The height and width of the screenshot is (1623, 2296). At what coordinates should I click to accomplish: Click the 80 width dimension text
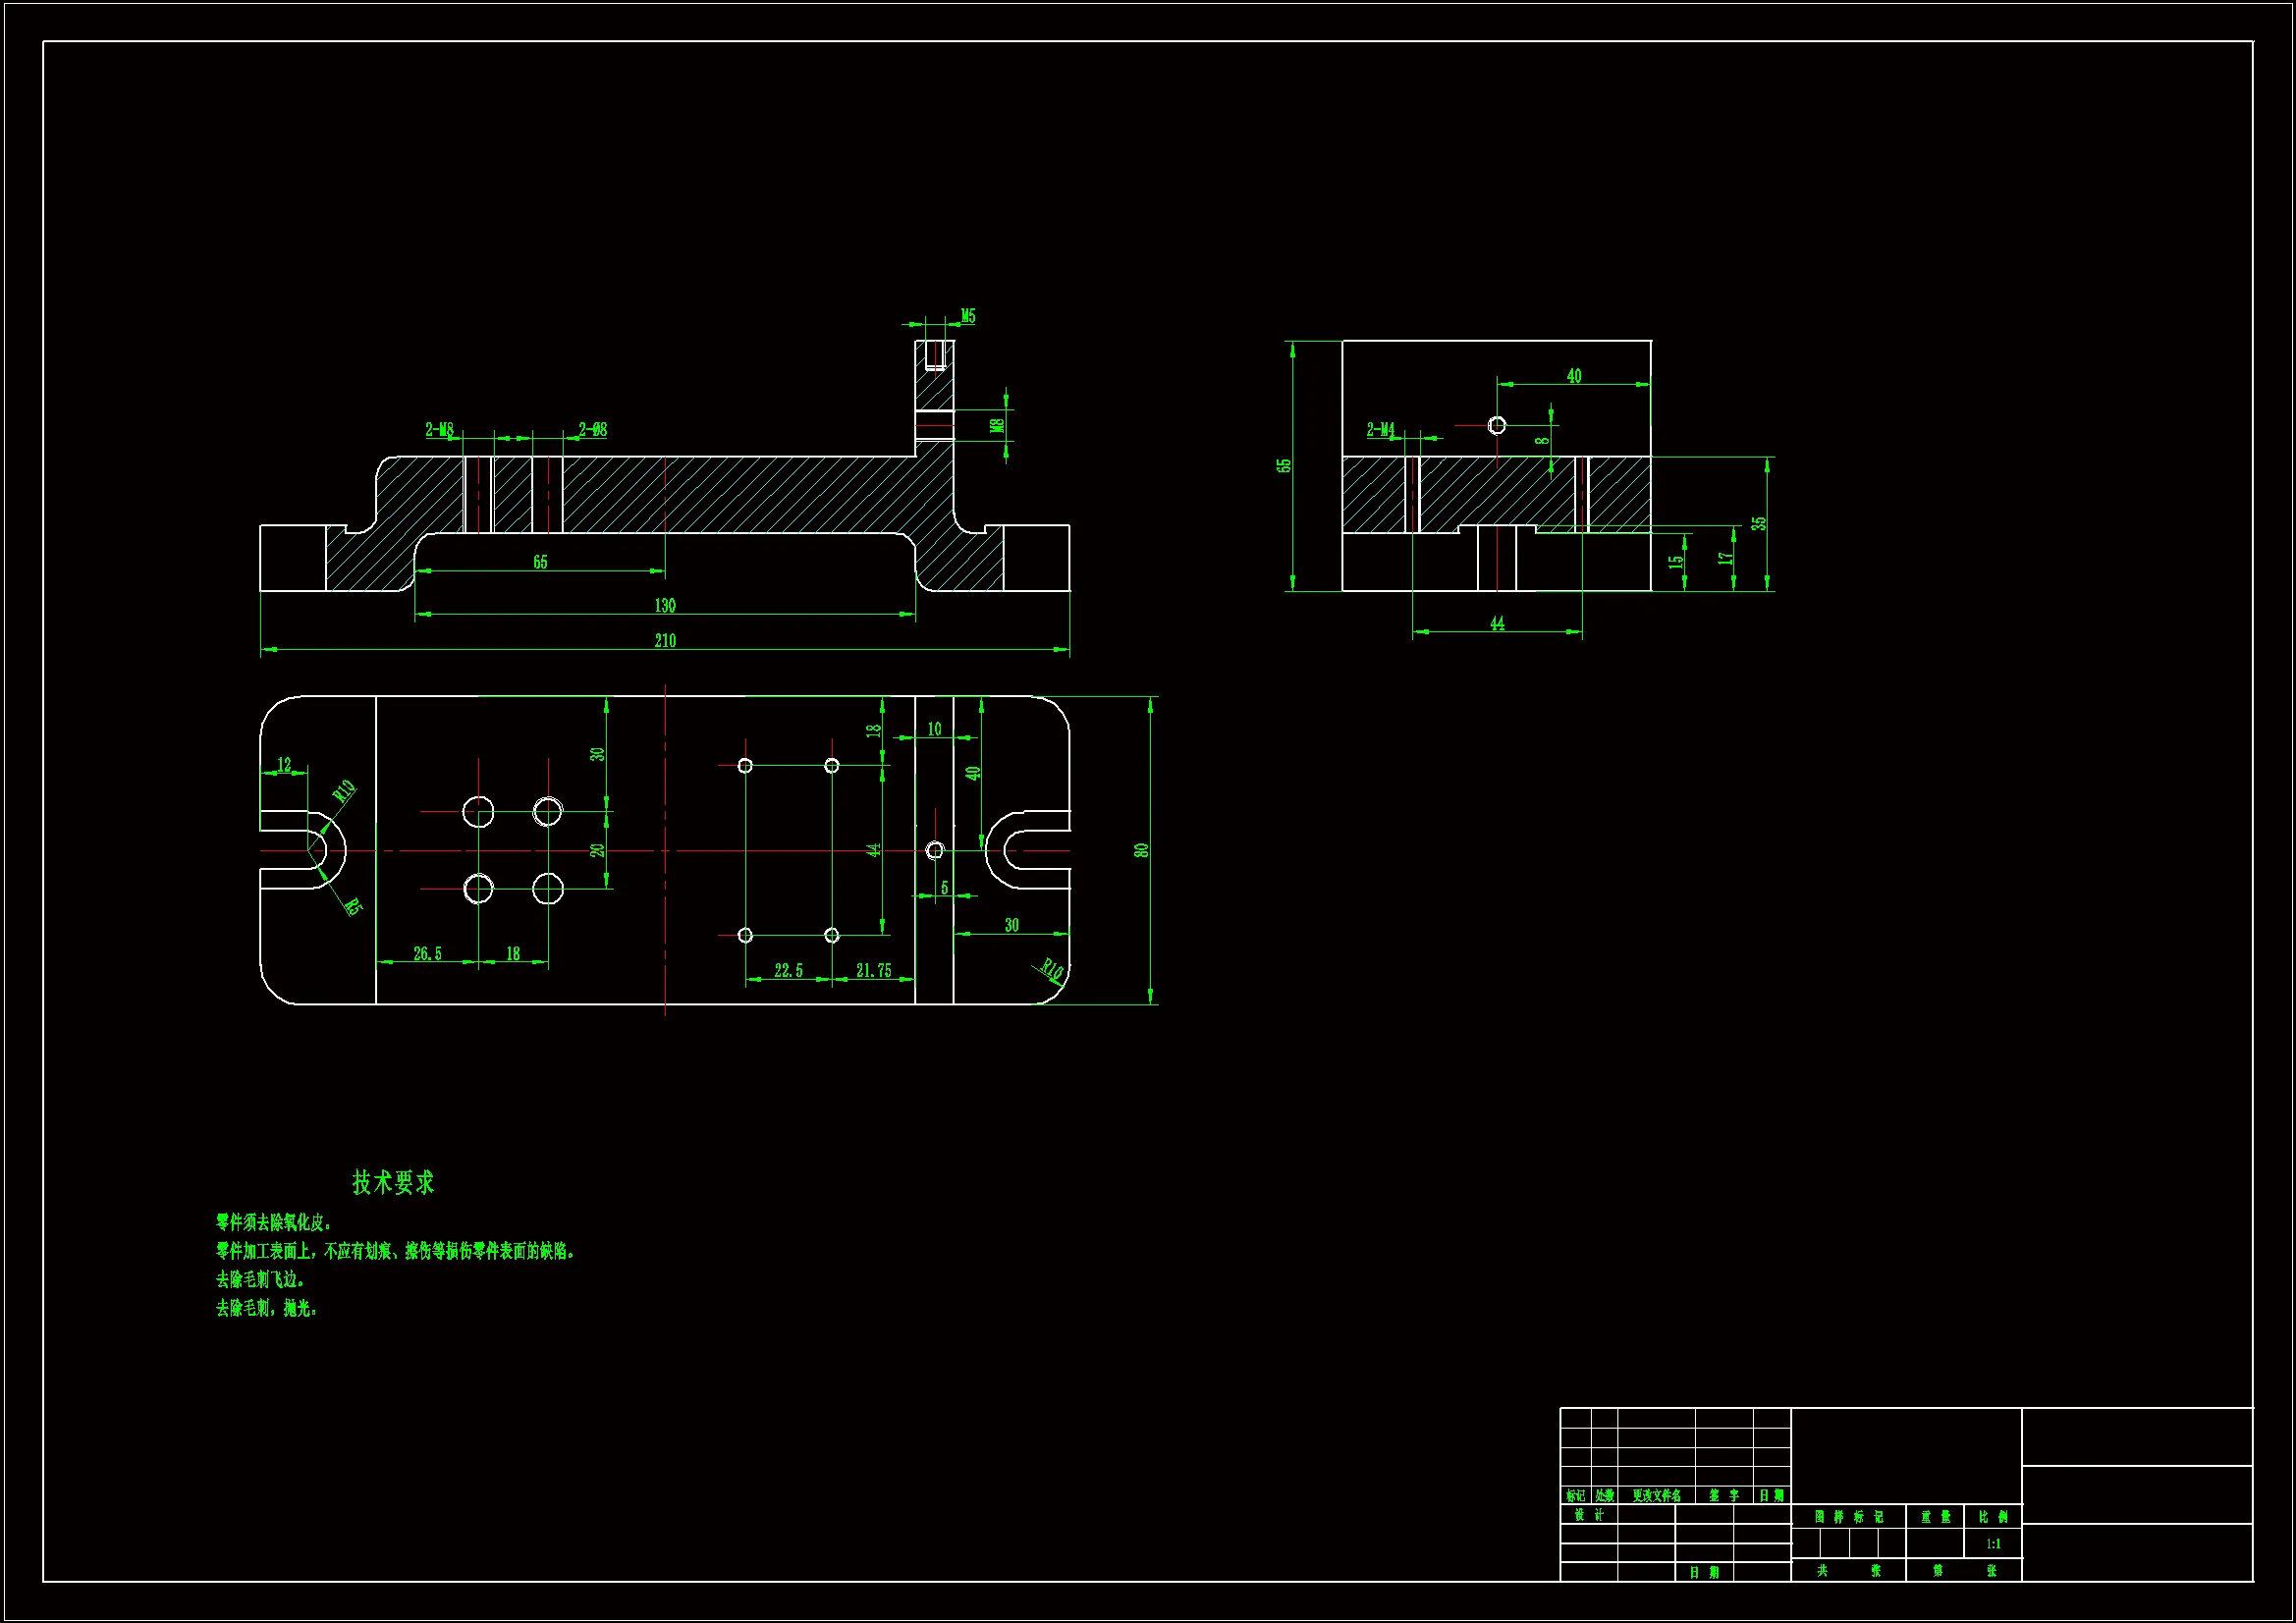(x=1141, y=850)
